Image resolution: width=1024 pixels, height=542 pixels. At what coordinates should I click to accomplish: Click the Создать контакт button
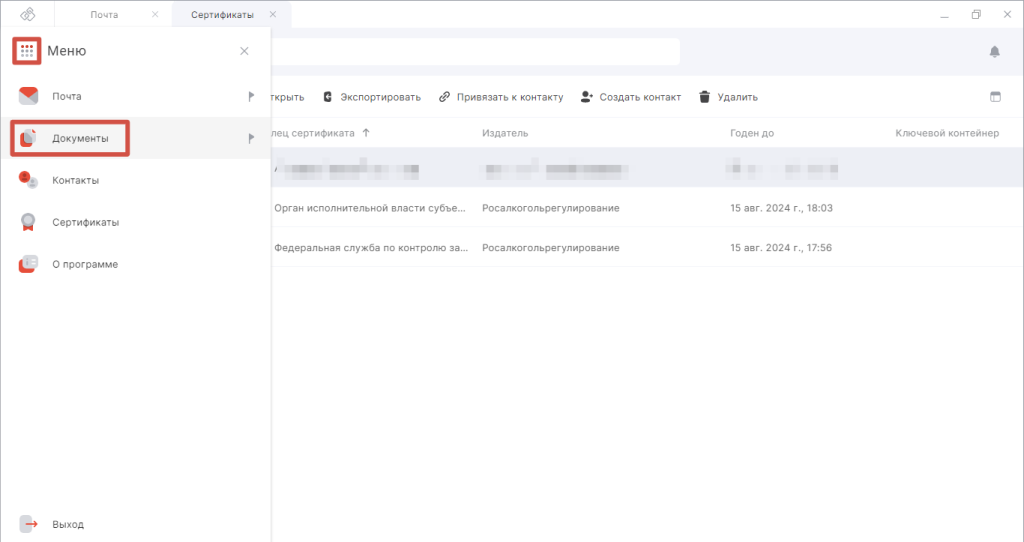click(x=631, y=97)
